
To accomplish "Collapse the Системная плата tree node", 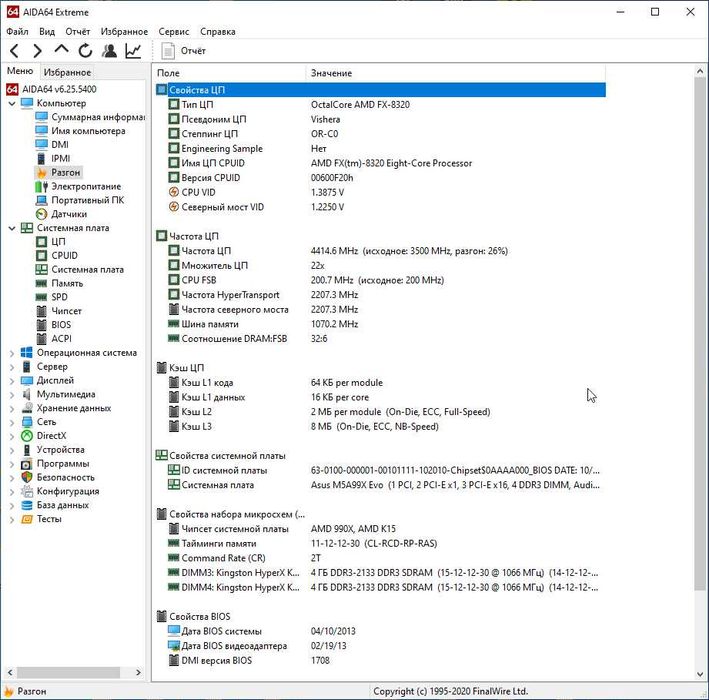I will (x=12, y=228).
